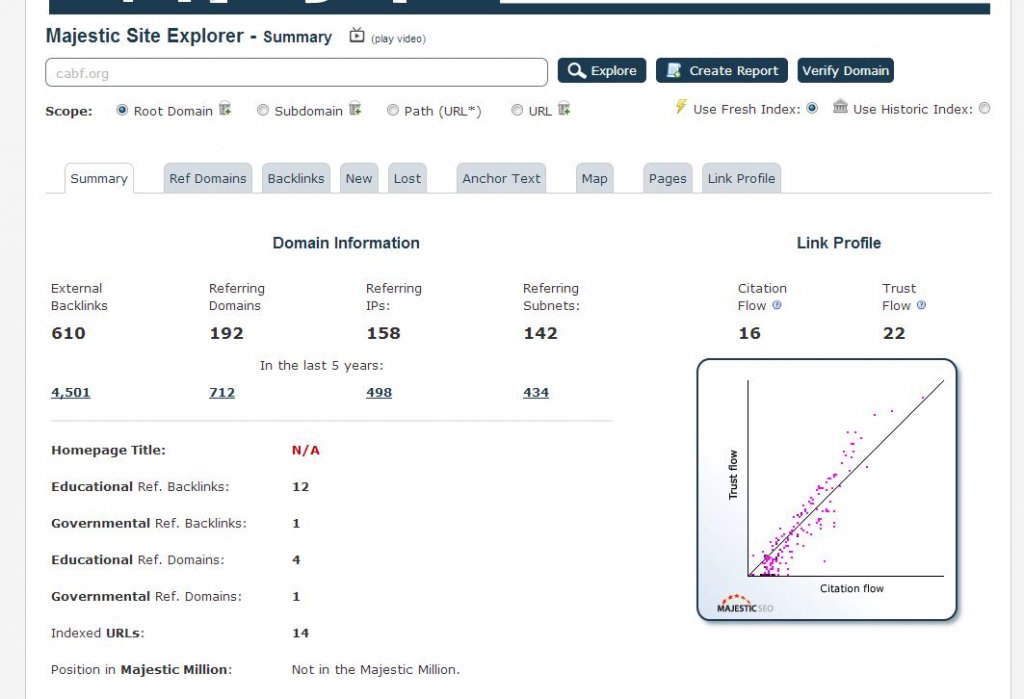Open Citation Flow help question icon
Viewport: 1024px width, 699px height.
[x=776, y=305]
